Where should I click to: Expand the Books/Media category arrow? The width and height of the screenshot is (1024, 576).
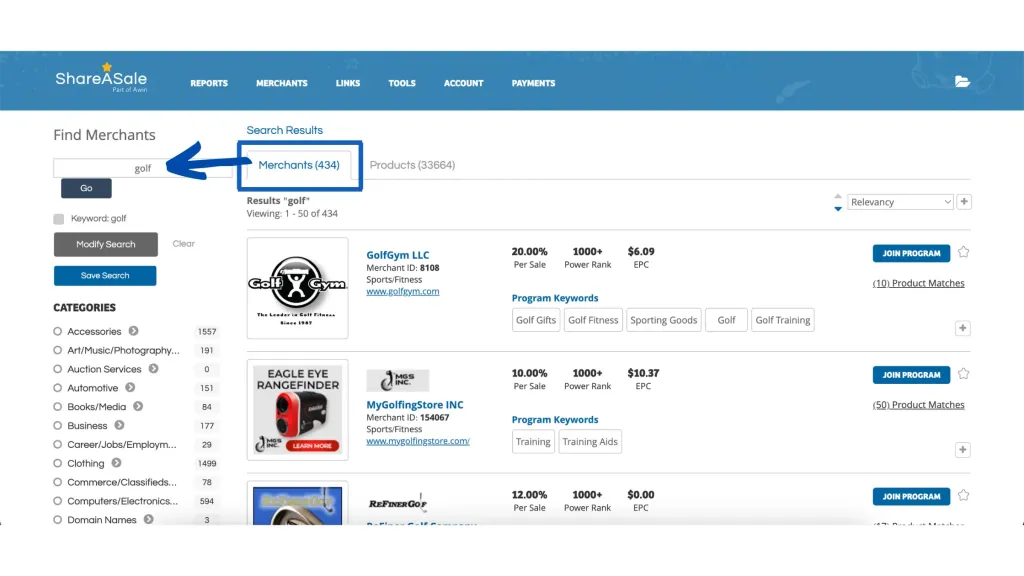138,406
